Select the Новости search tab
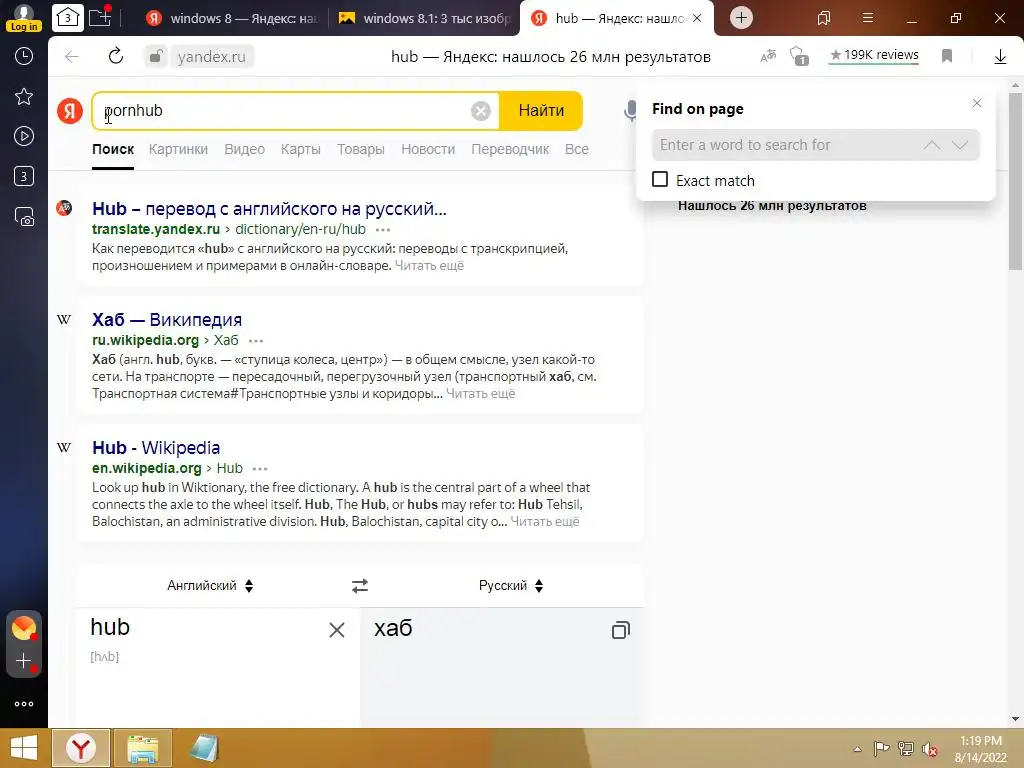Viewport: 1024px width, 768px height. coord(428,149)
